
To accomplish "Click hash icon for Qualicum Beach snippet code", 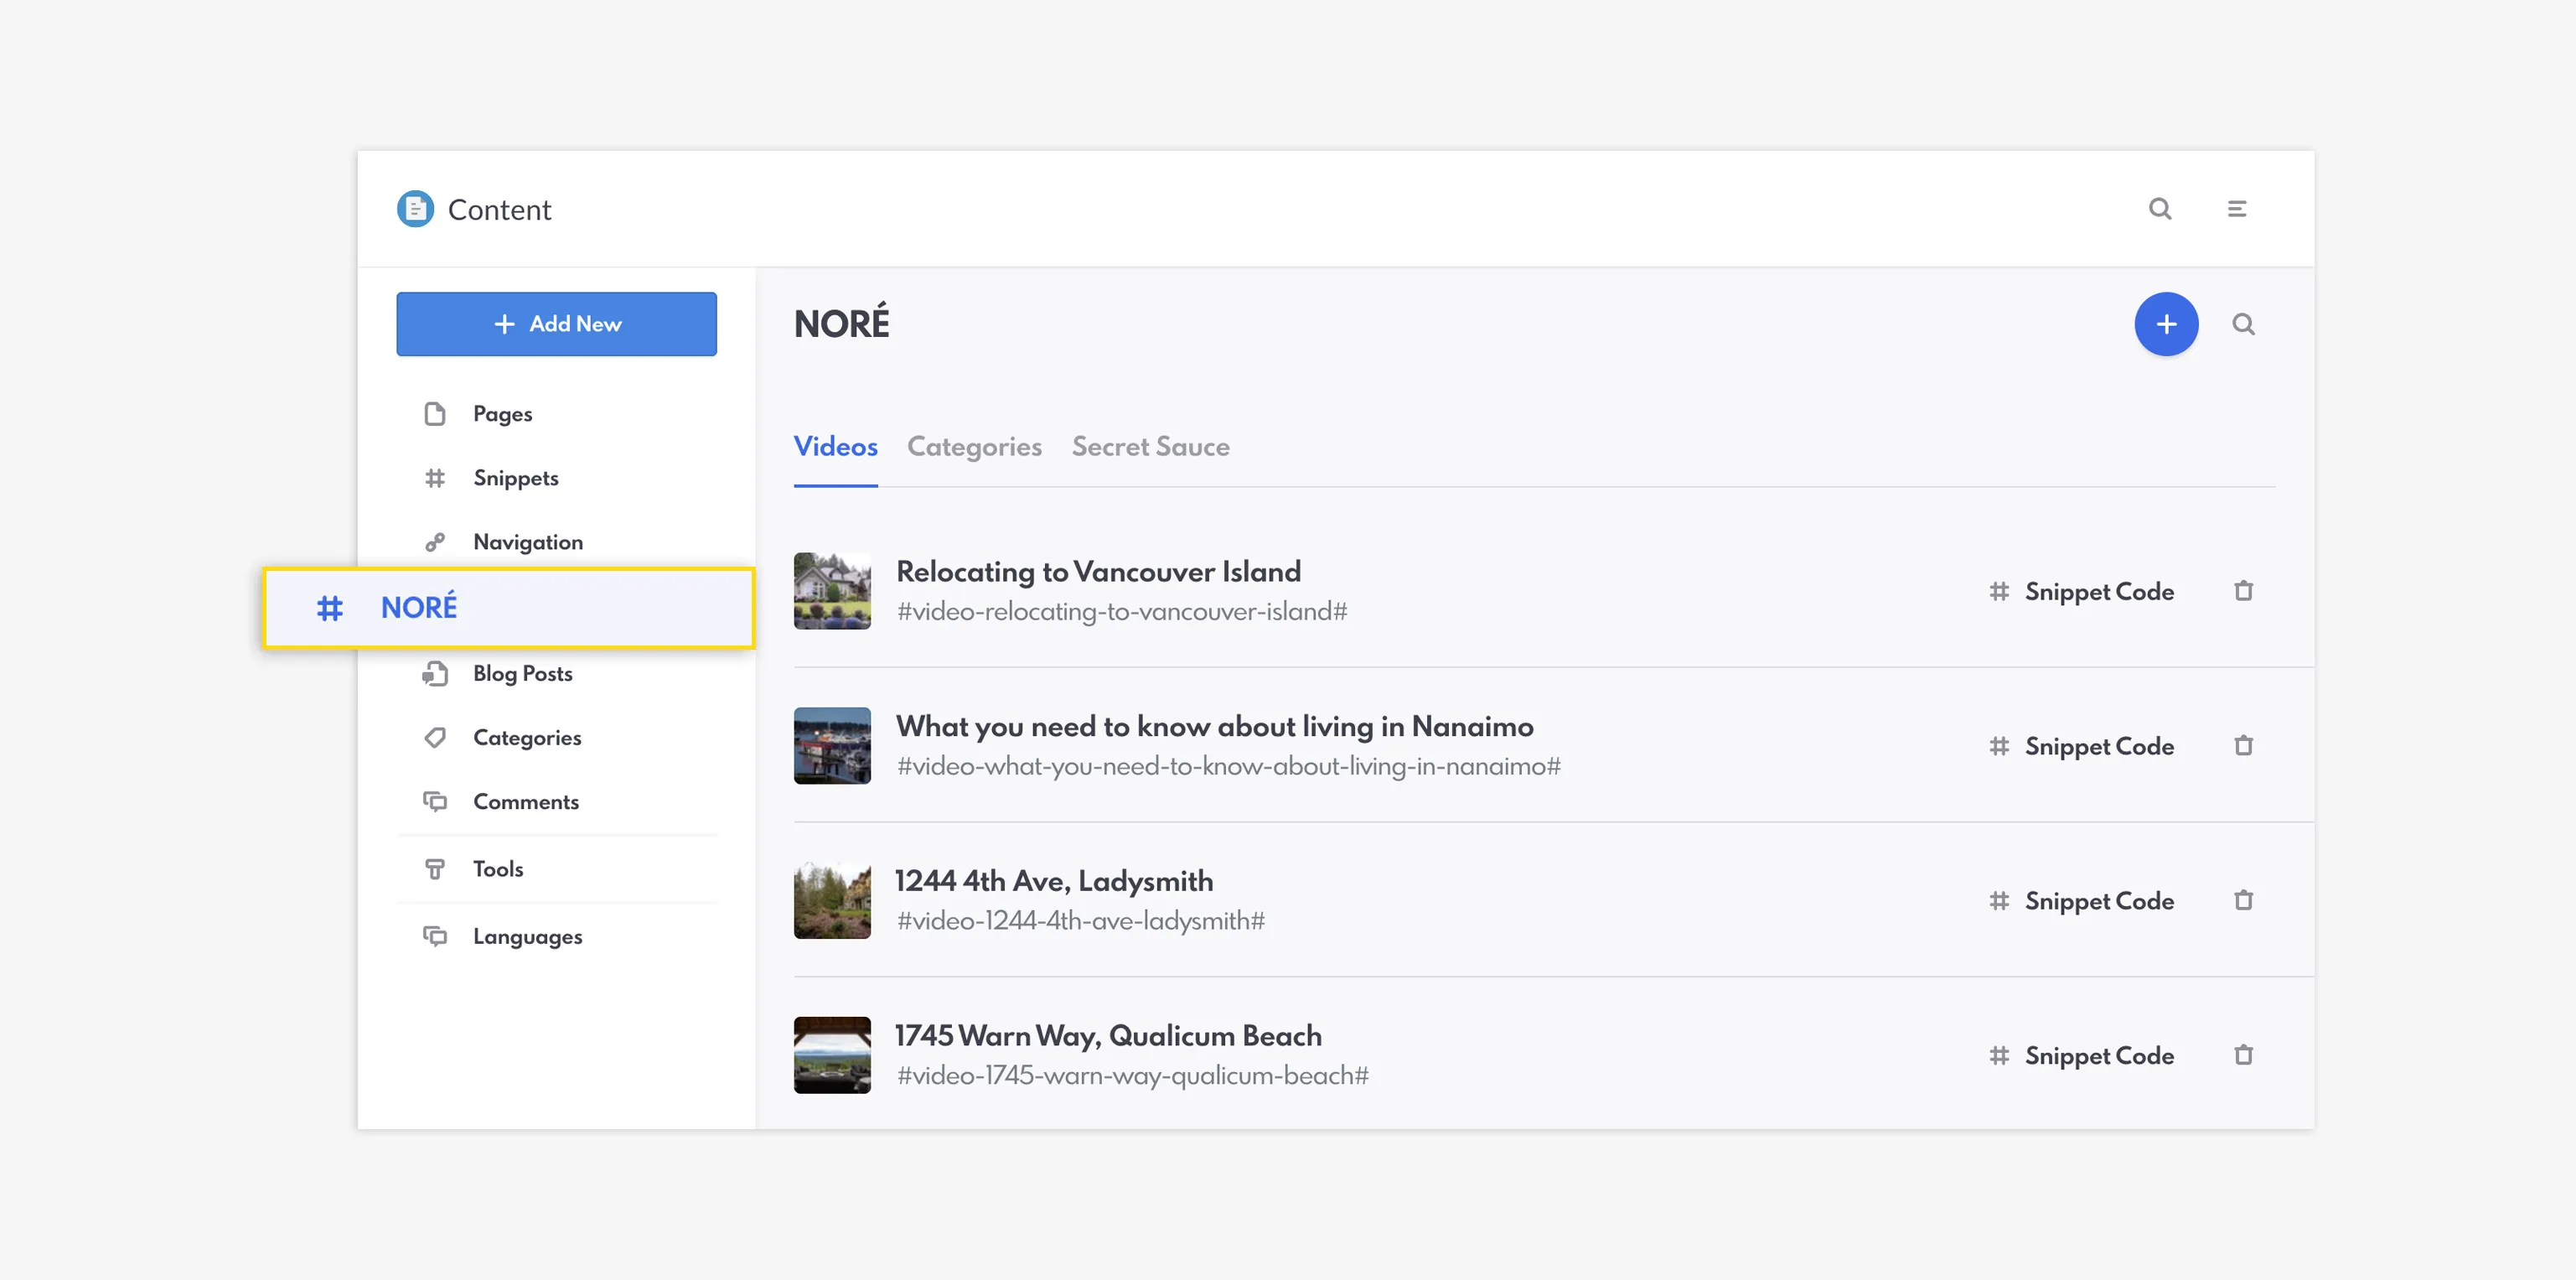I will point(1999,1056).
